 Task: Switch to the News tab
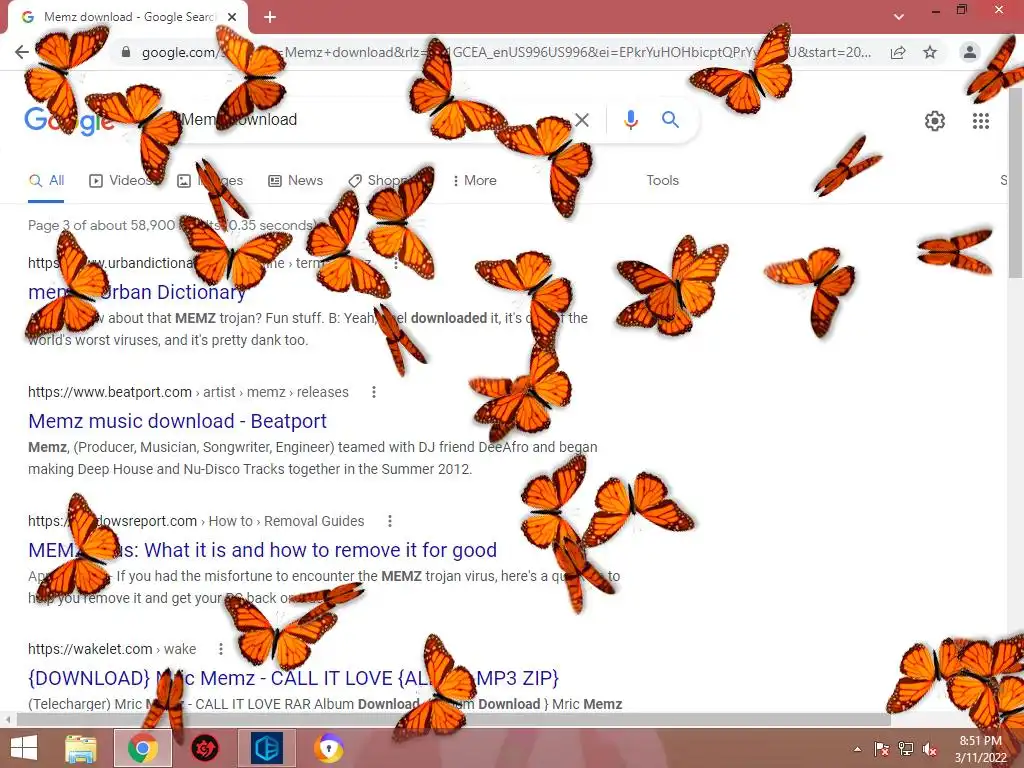[x=296, y=180]
